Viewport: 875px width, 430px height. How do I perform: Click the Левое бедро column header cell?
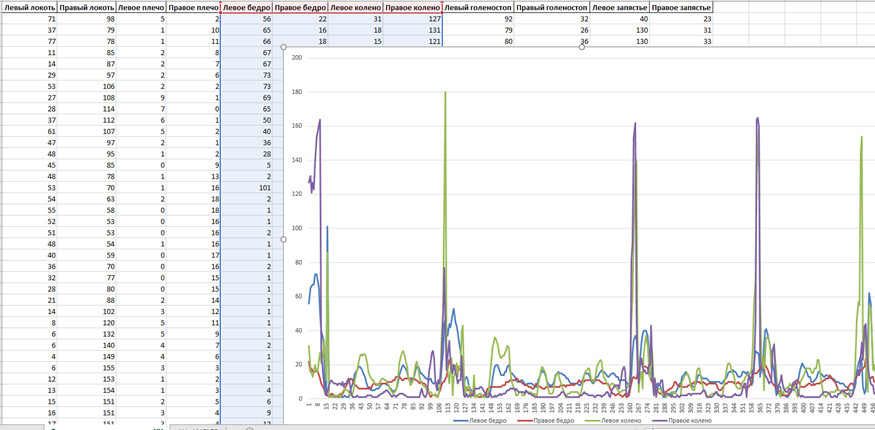point(246,7)
